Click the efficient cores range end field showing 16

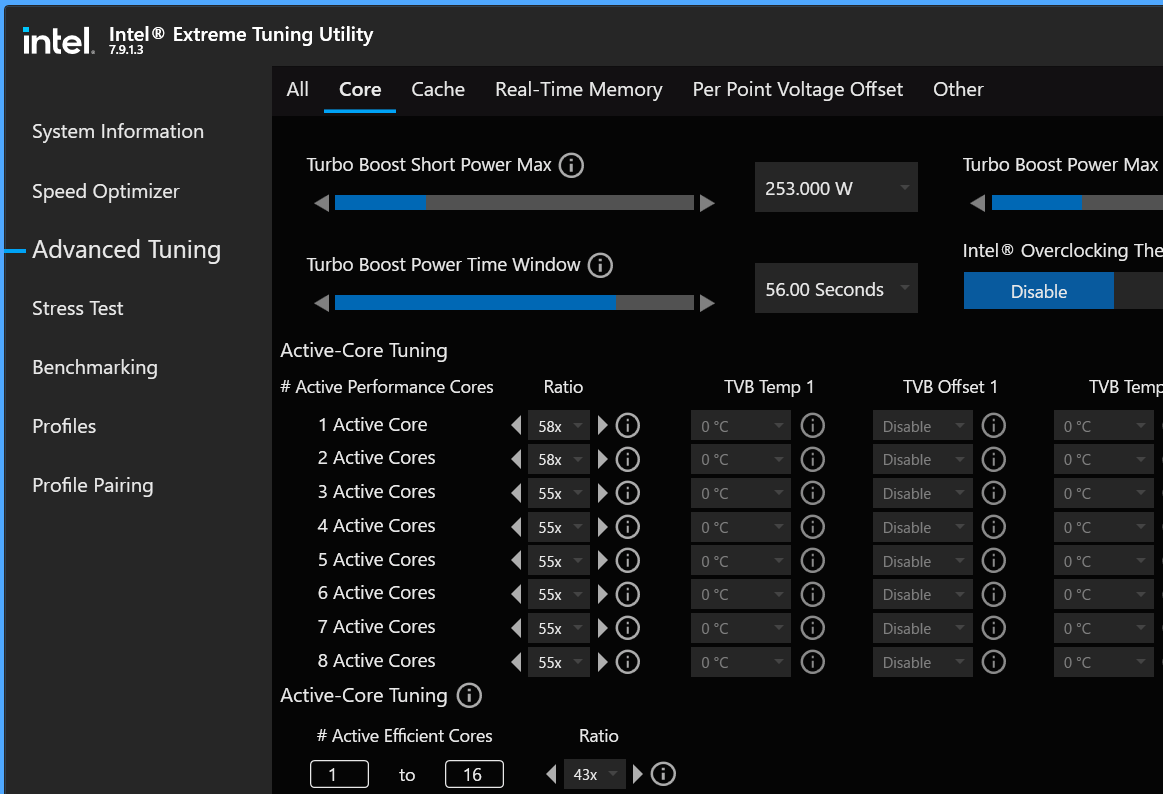point(474,774)
